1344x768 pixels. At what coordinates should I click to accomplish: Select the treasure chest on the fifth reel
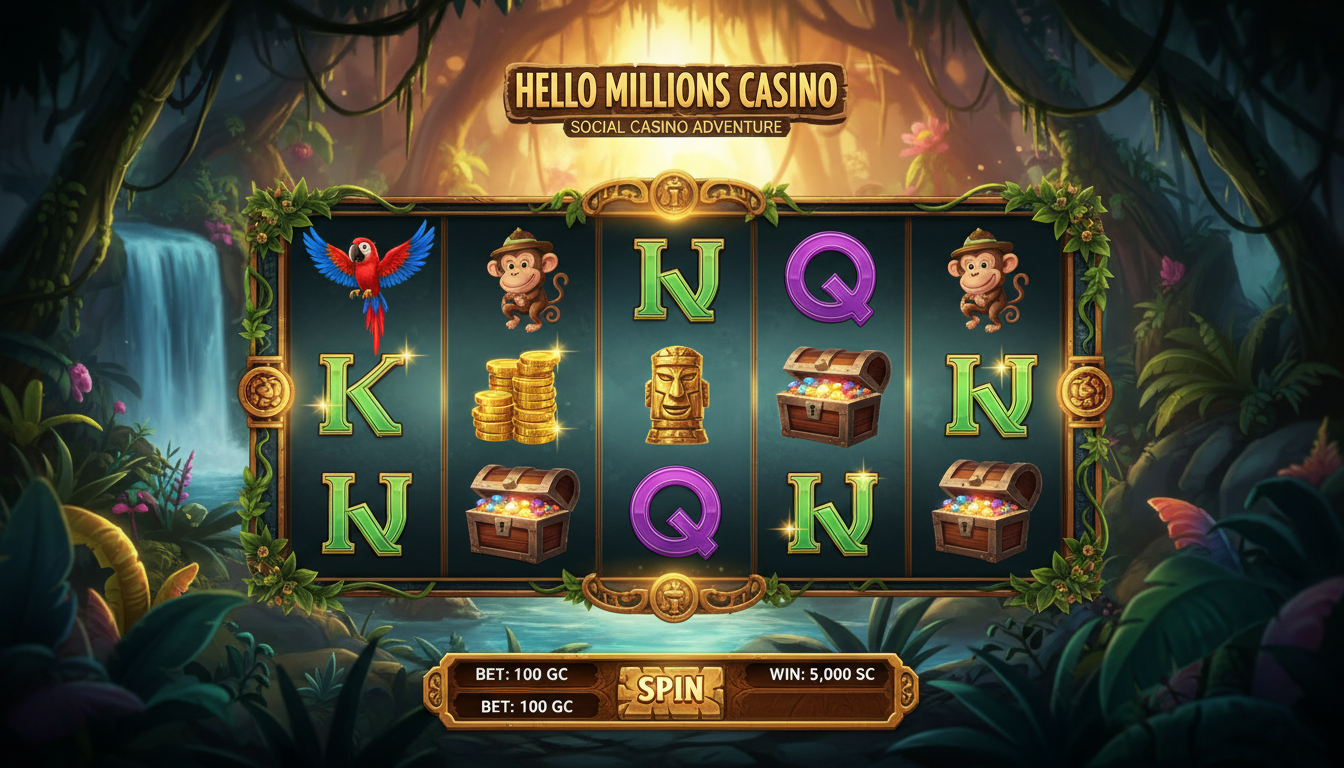click(986, 510)
